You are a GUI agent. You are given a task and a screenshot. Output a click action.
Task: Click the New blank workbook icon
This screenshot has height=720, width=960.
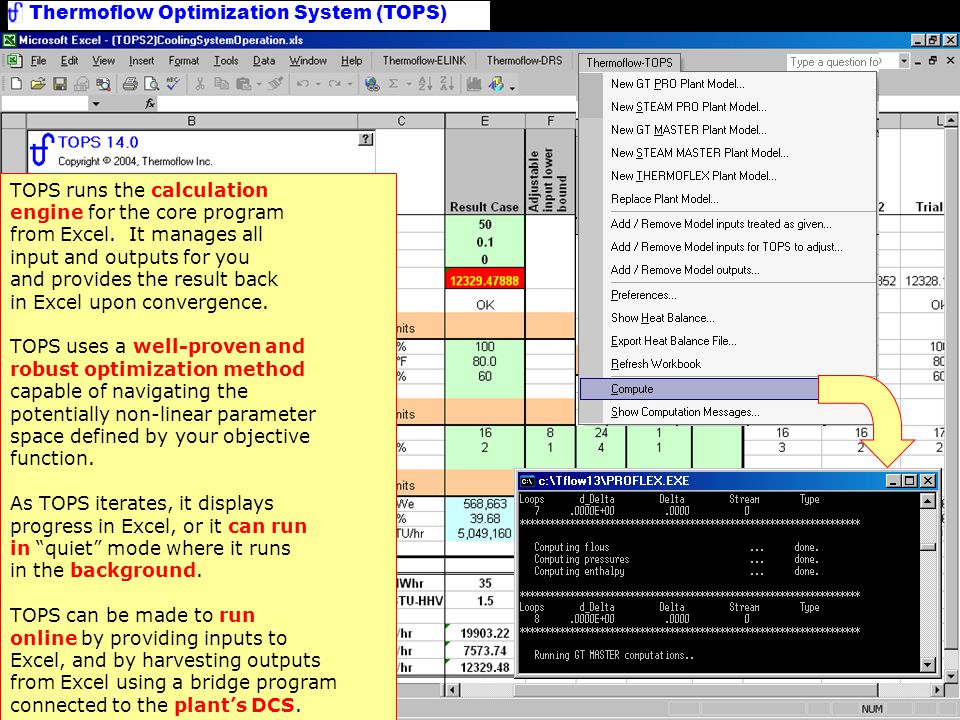(17, 84)
